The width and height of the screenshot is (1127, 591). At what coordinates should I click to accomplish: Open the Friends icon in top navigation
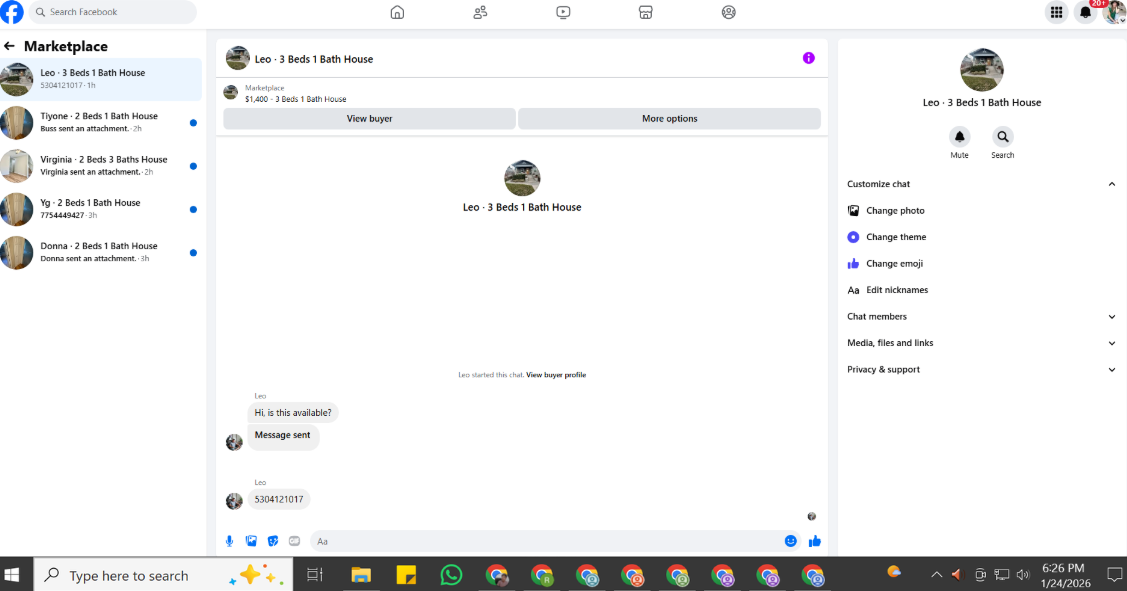point(480,12)
